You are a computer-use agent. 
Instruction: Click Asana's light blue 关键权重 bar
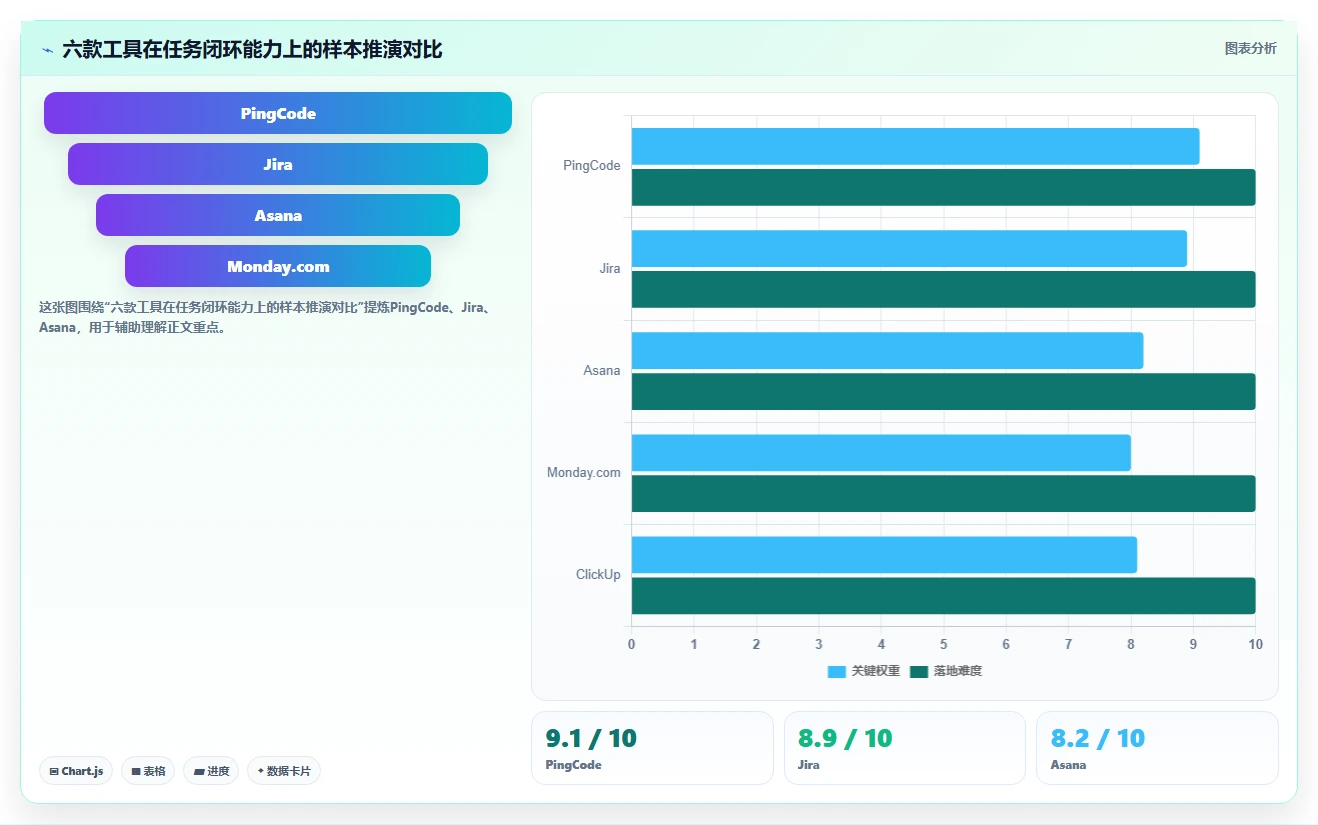887,351
